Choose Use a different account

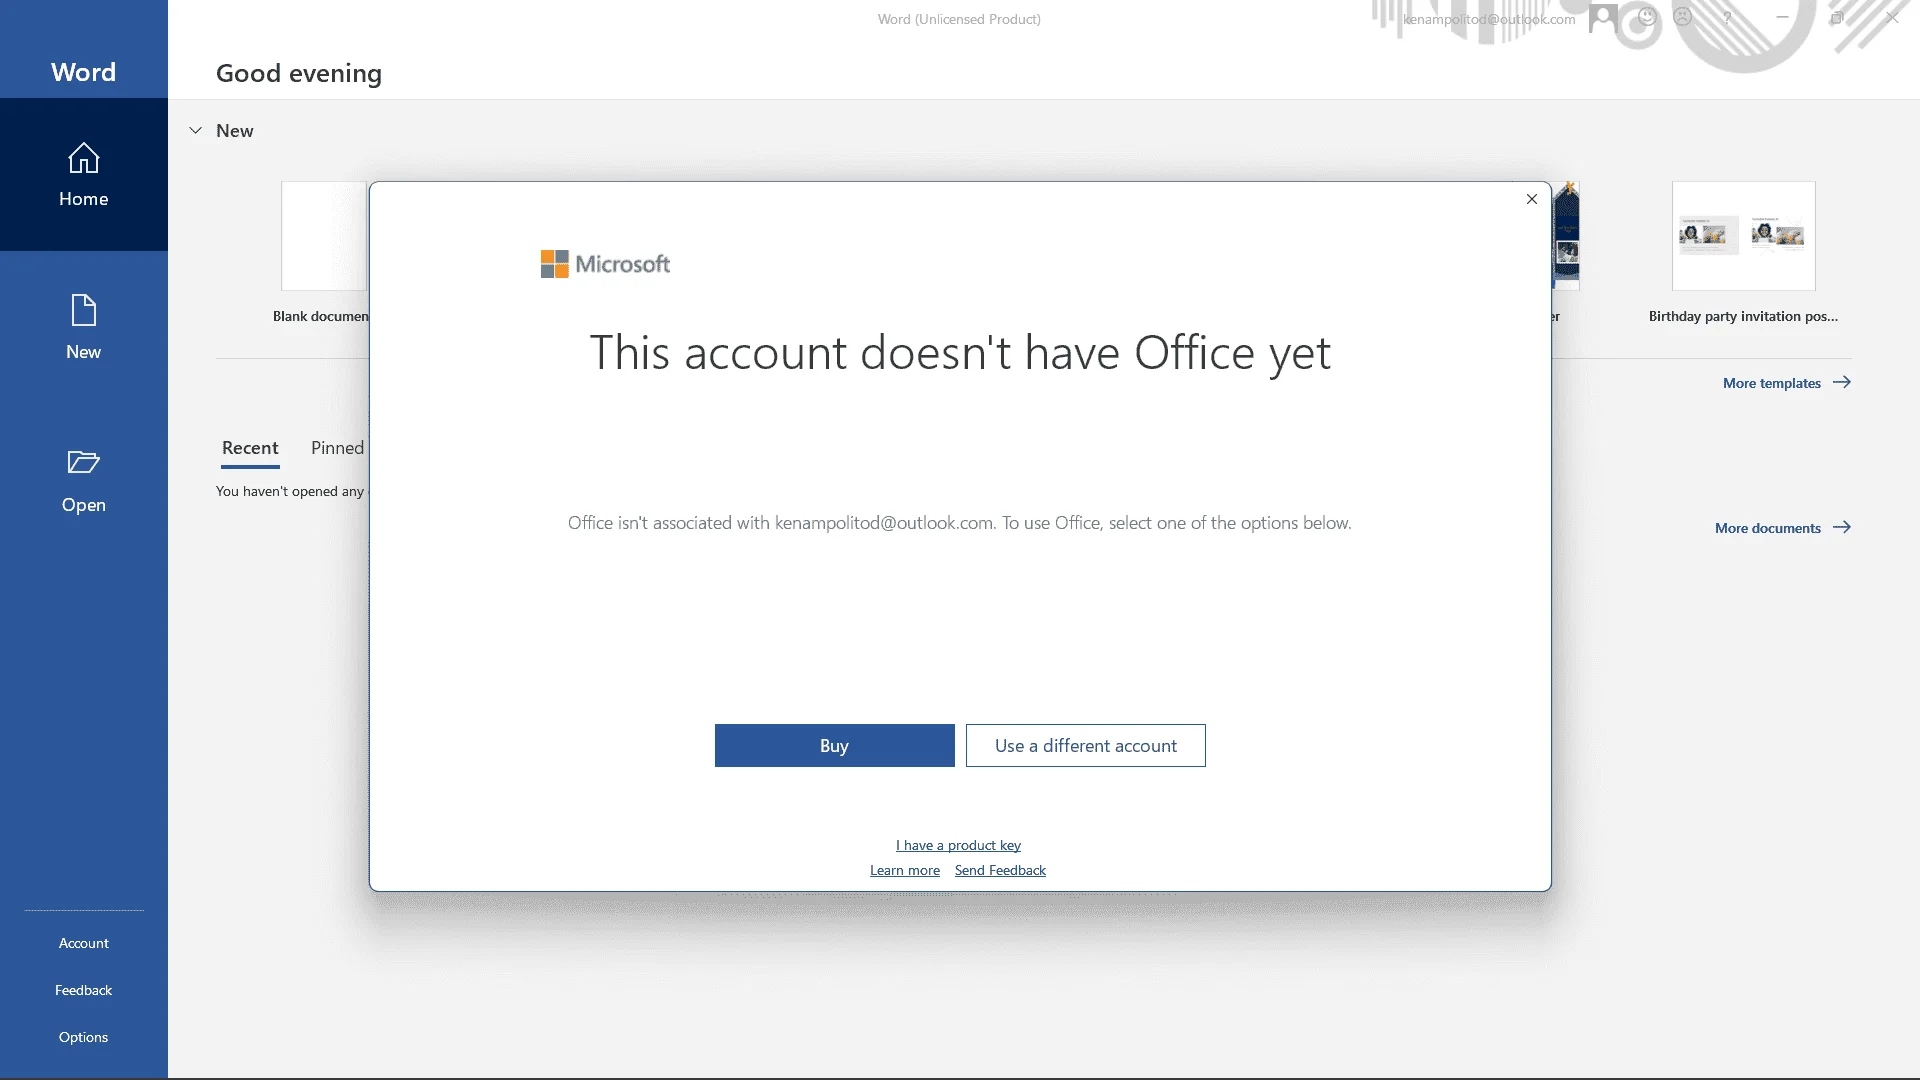click(x=1085, y=746)
